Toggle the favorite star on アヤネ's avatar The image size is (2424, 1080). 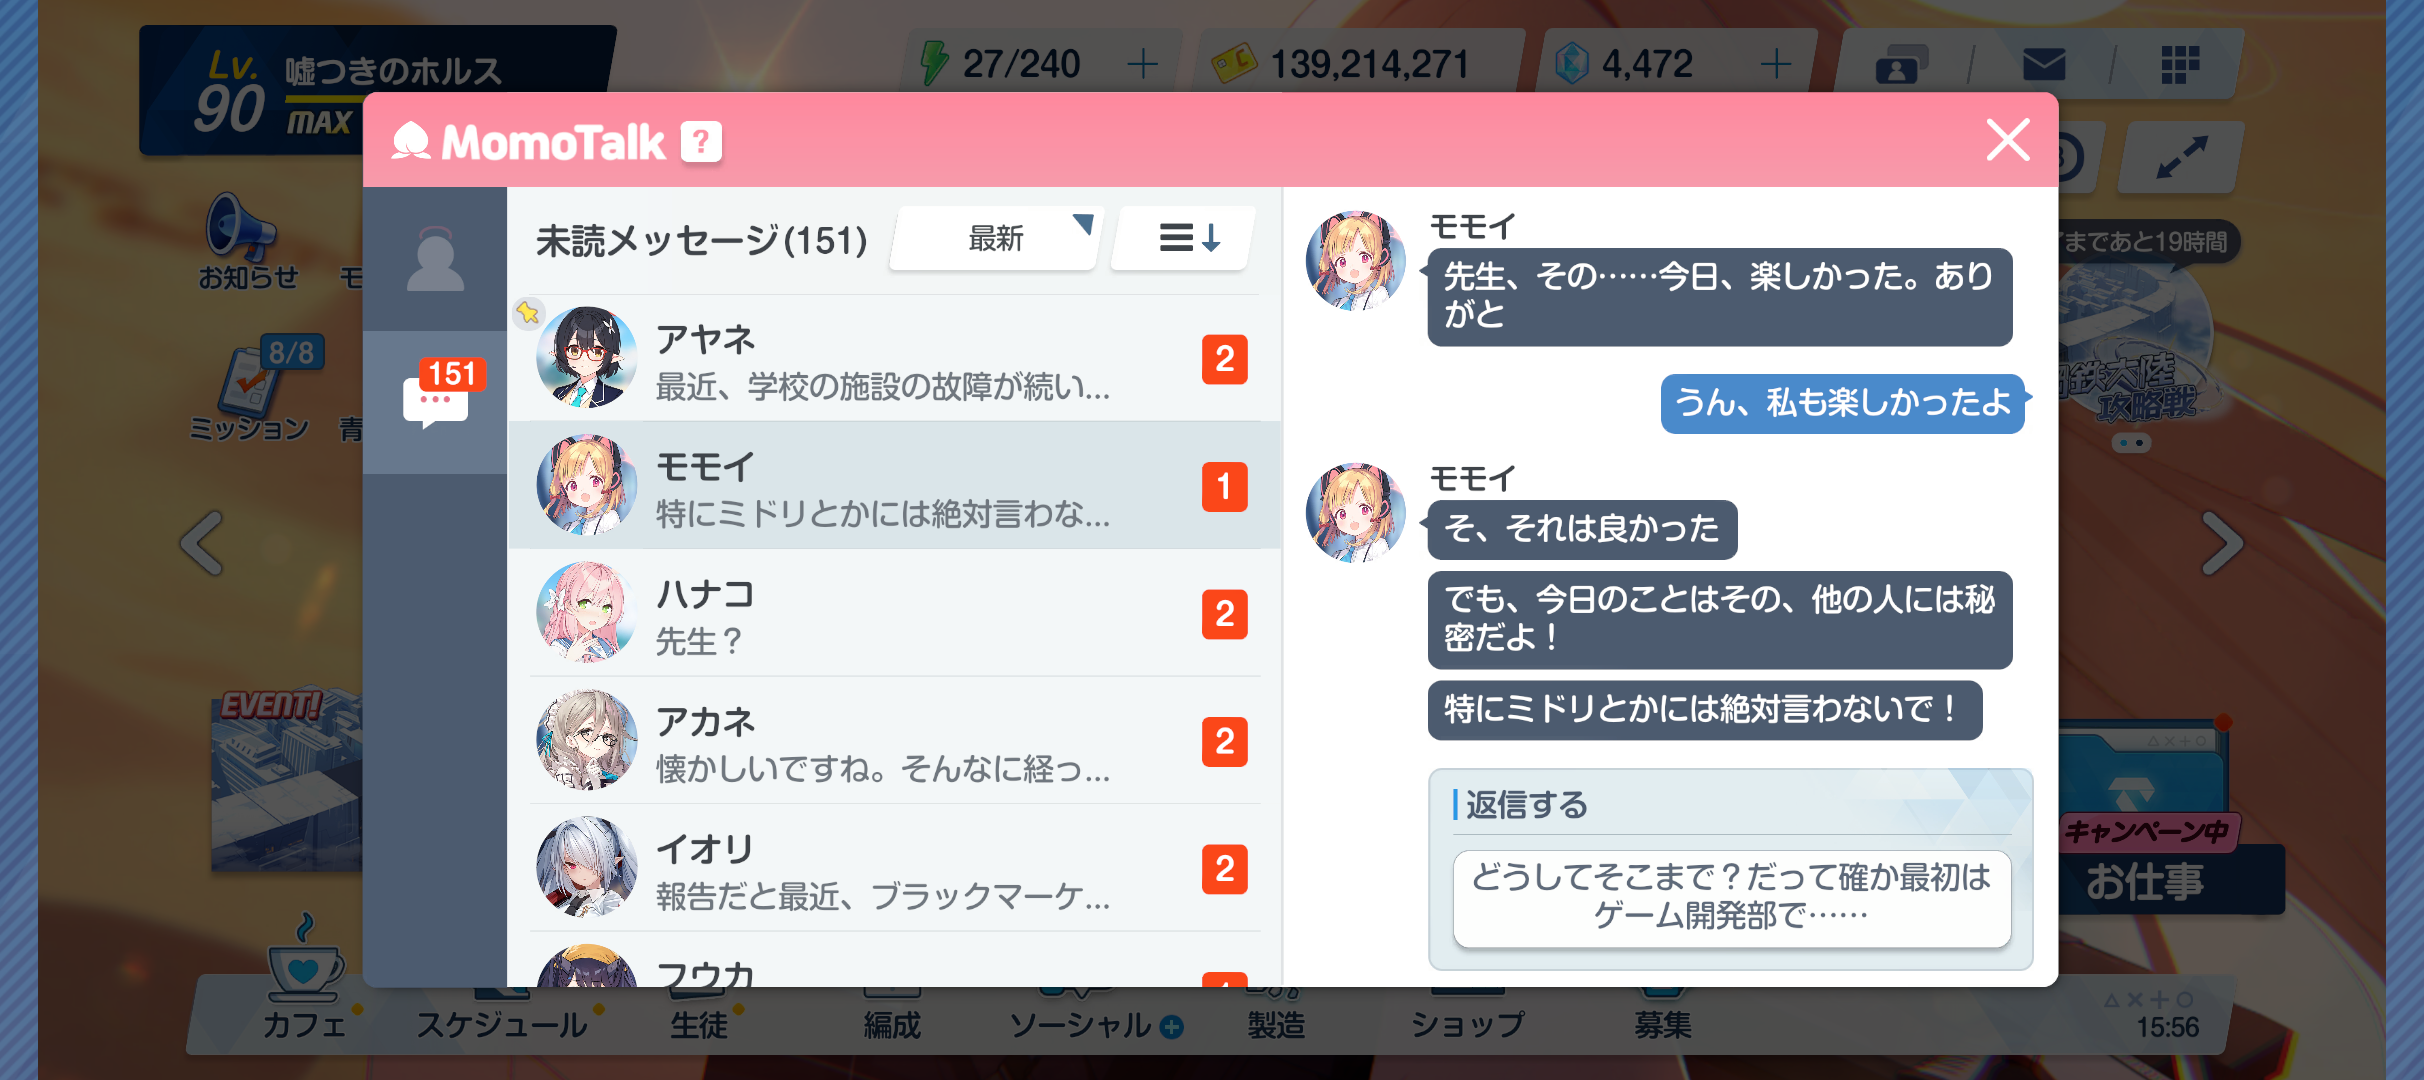coord(528,313)
